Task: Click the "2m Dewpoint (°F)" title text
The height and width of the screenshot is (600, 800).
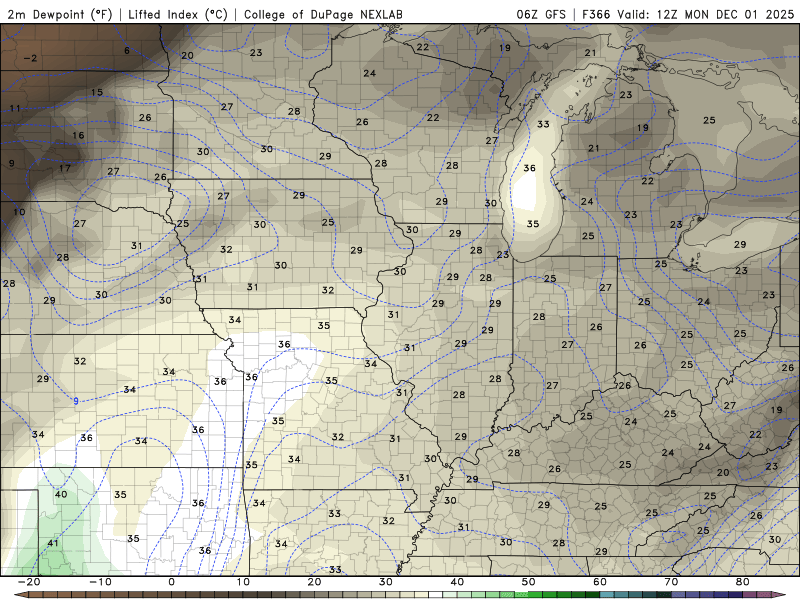Action: point(60,14)
